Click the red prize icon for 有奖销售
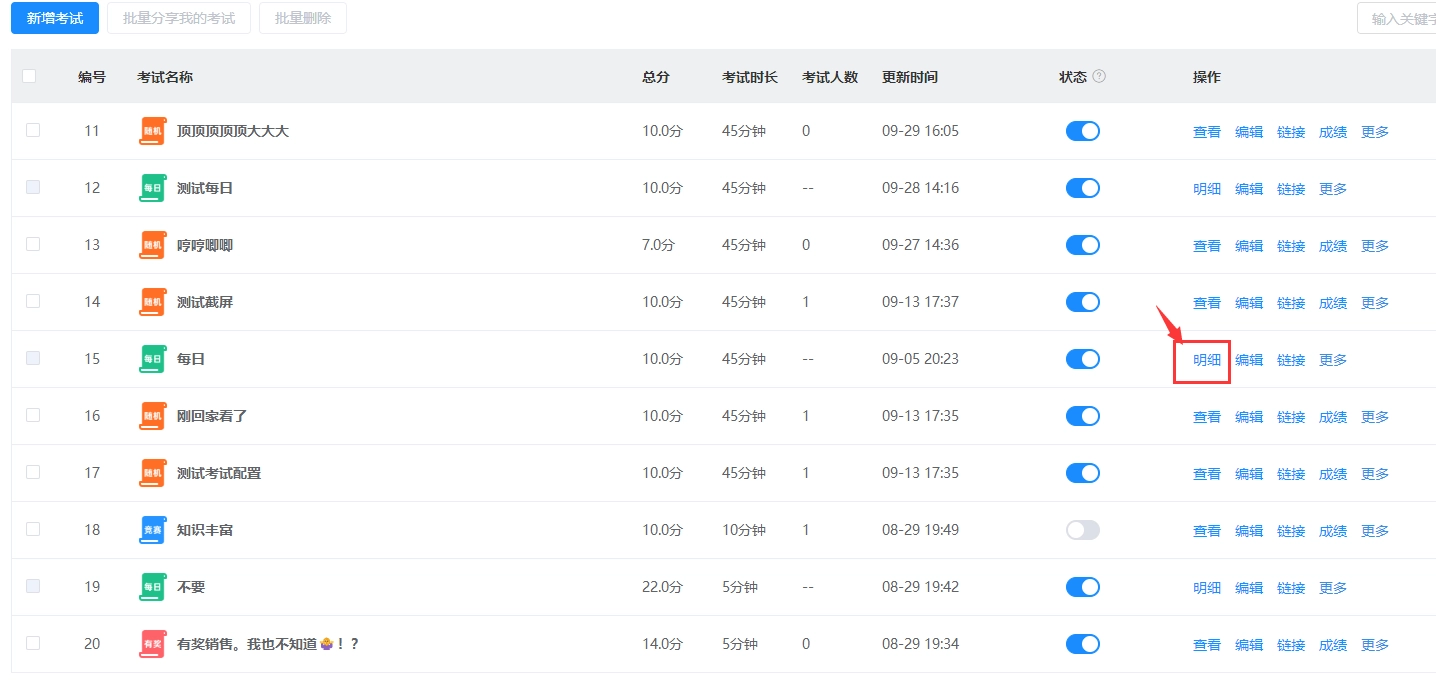The height and width of the screenshot is (686, 1436). pyautogui.click(x=152, y=644)
